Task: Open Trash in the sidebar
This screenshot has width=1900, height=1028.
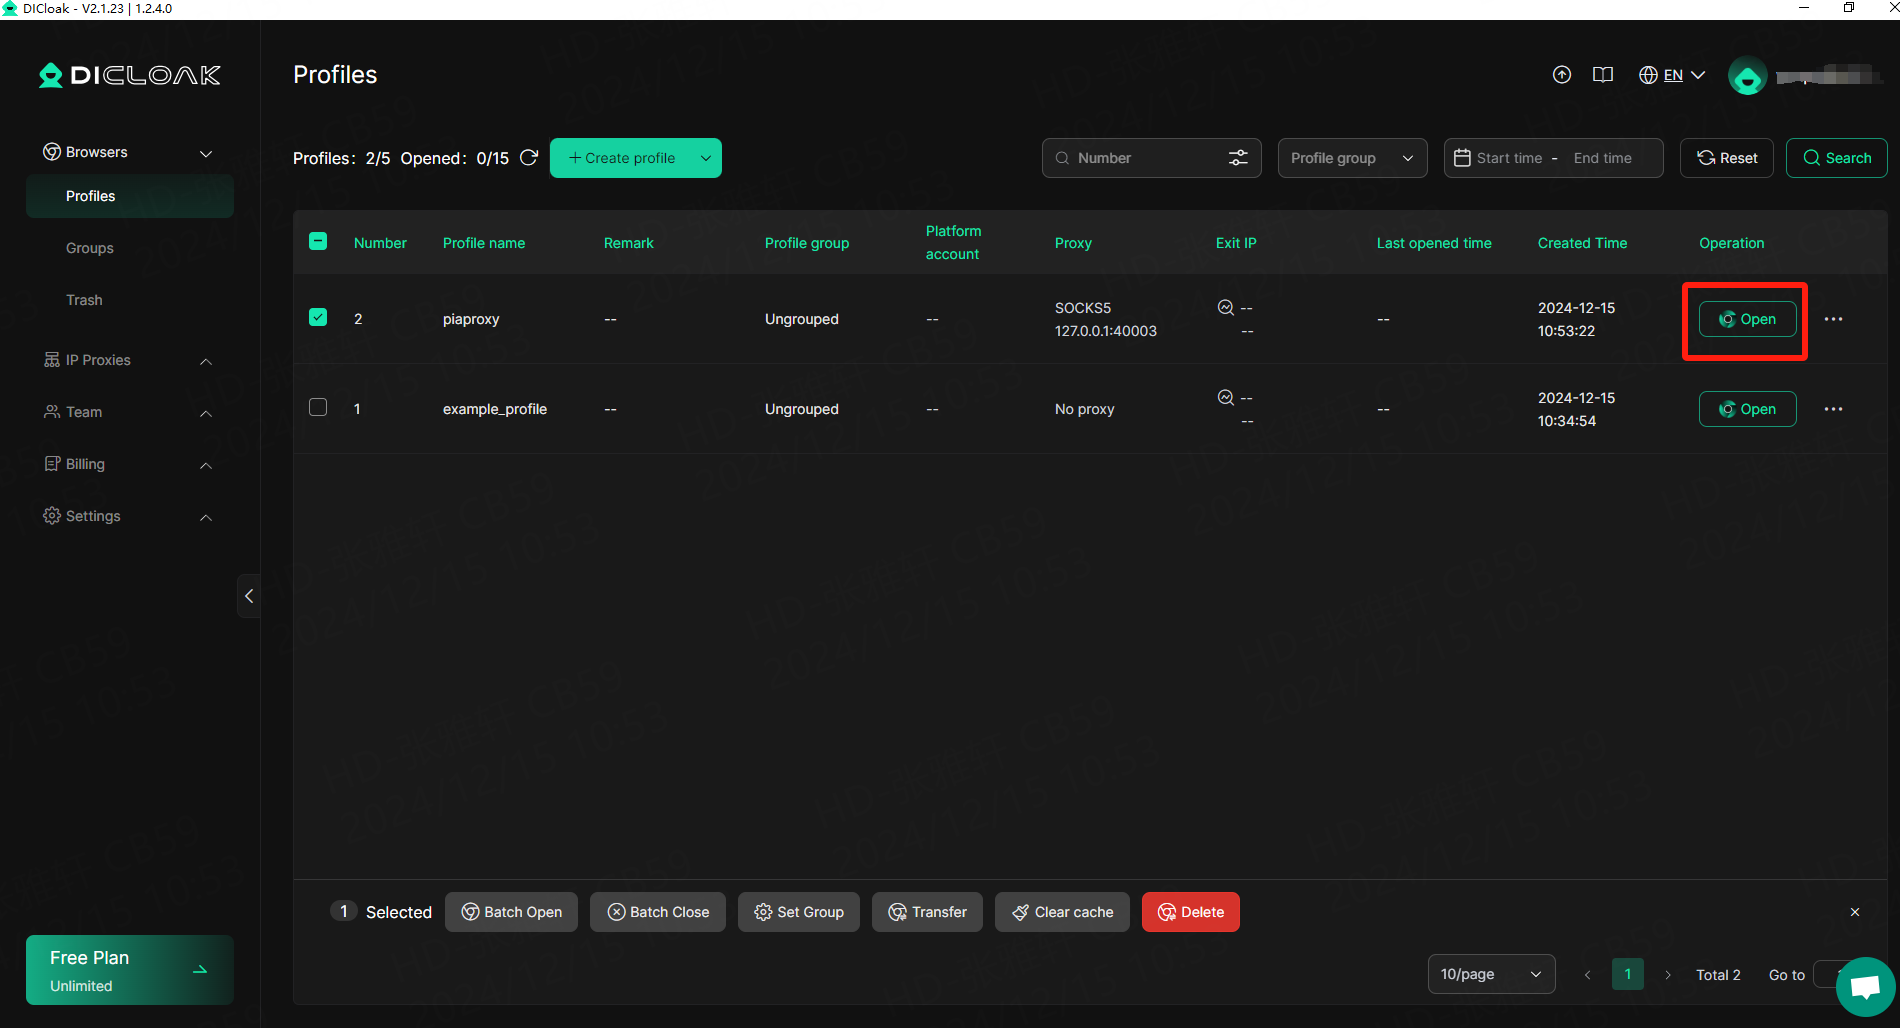Action: [x=84, y=300]
